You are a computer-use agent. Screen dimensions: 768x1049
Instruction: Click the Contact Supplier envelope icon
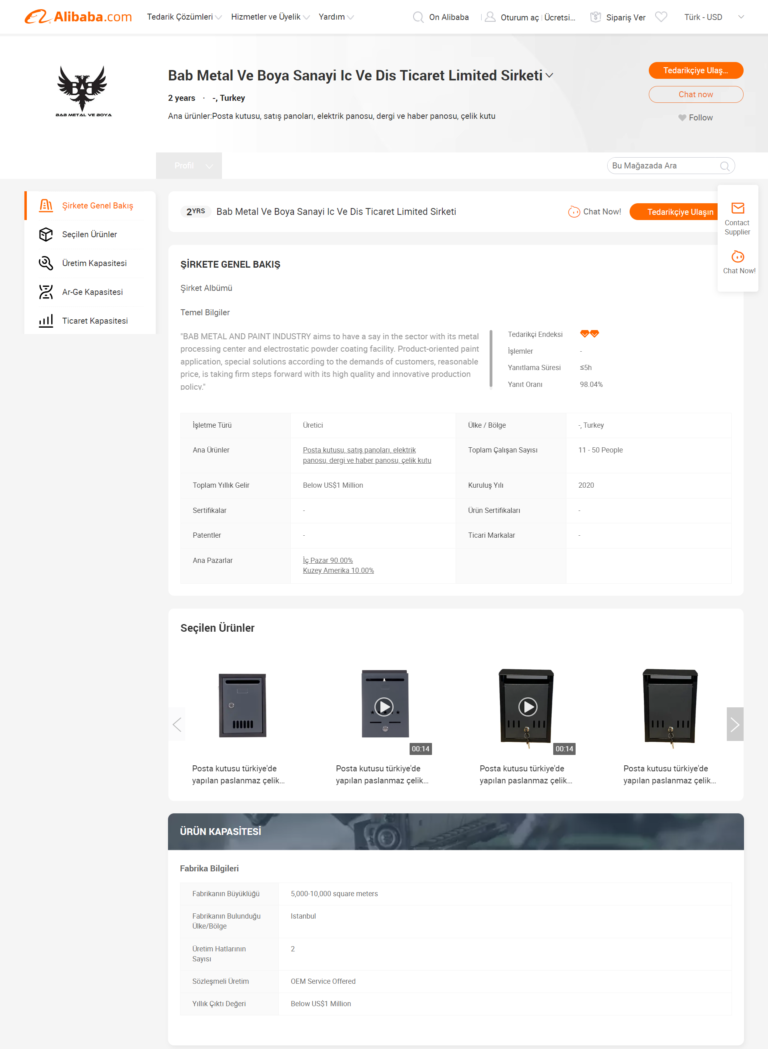737,208
